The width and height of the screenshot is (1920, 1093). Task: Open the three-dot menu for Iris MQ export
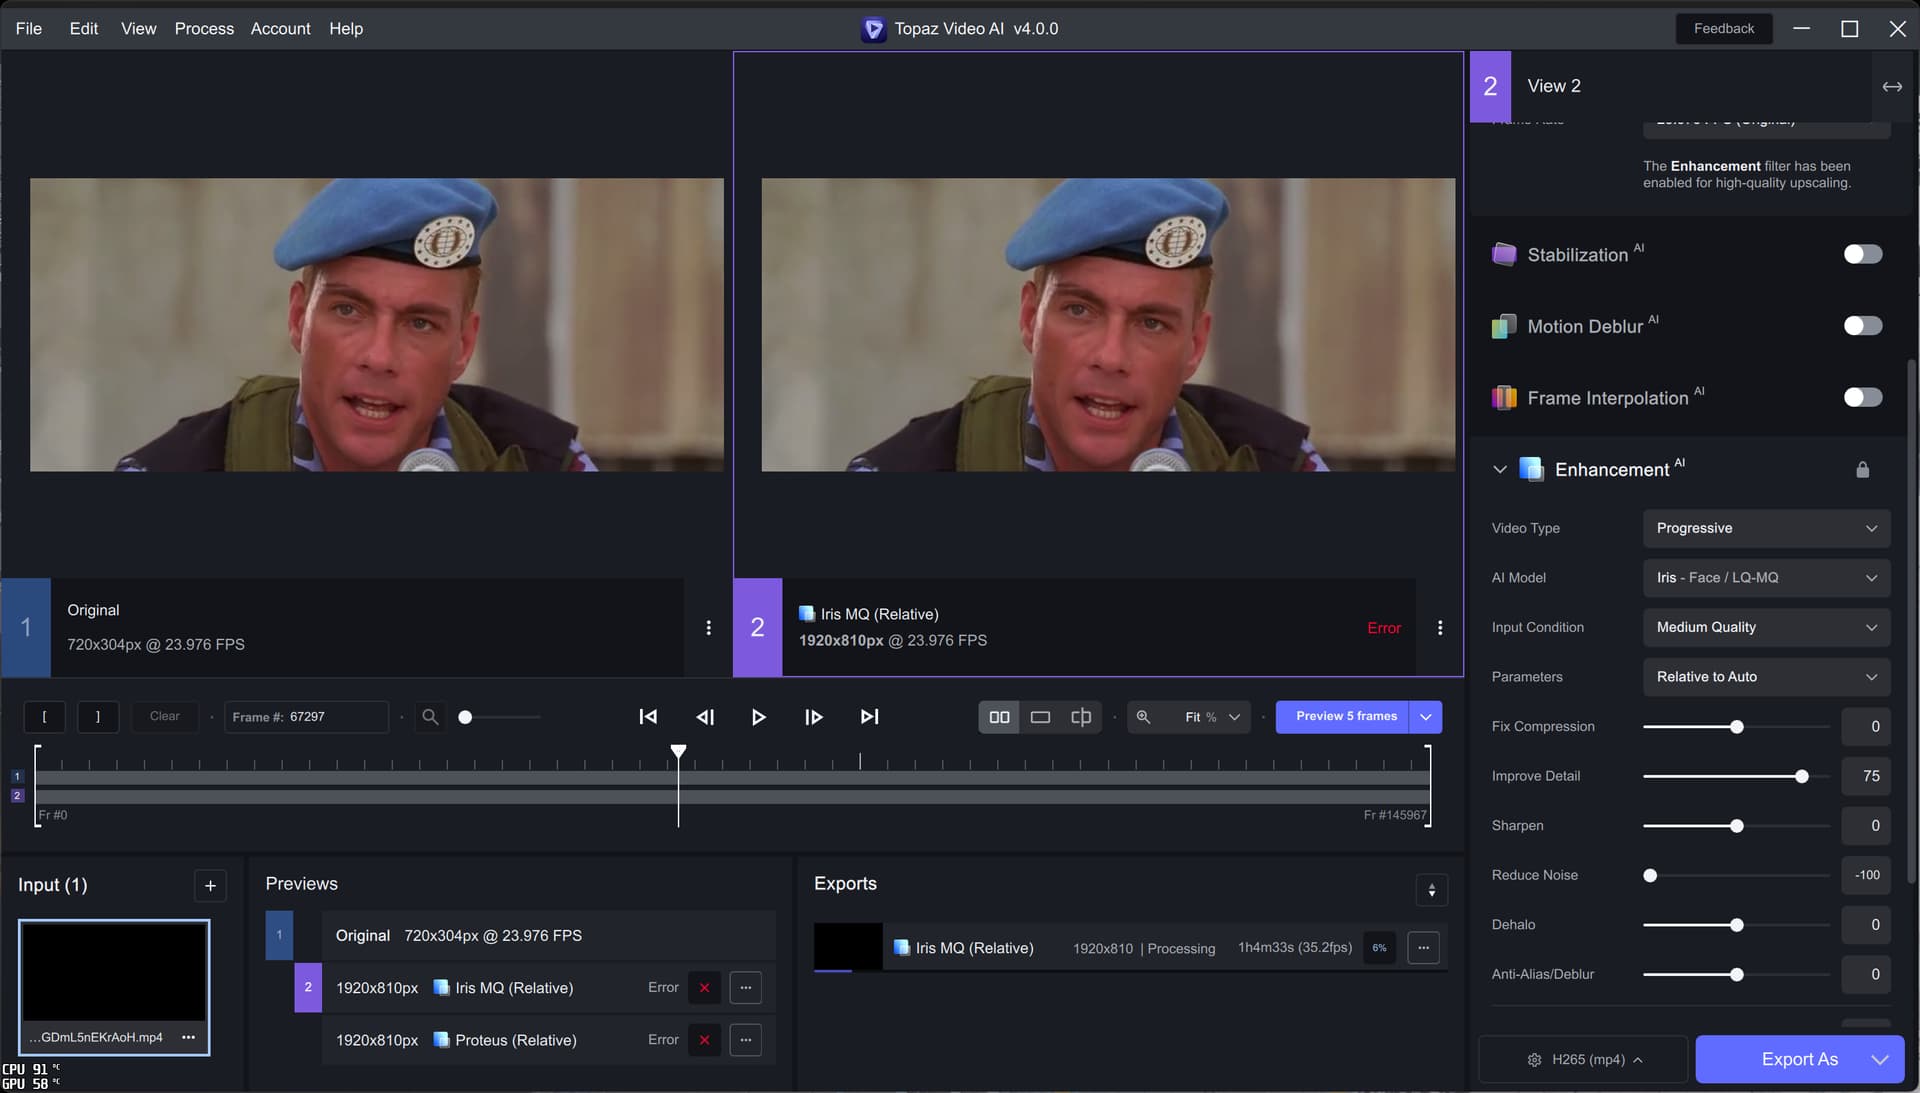point(1423,948)
